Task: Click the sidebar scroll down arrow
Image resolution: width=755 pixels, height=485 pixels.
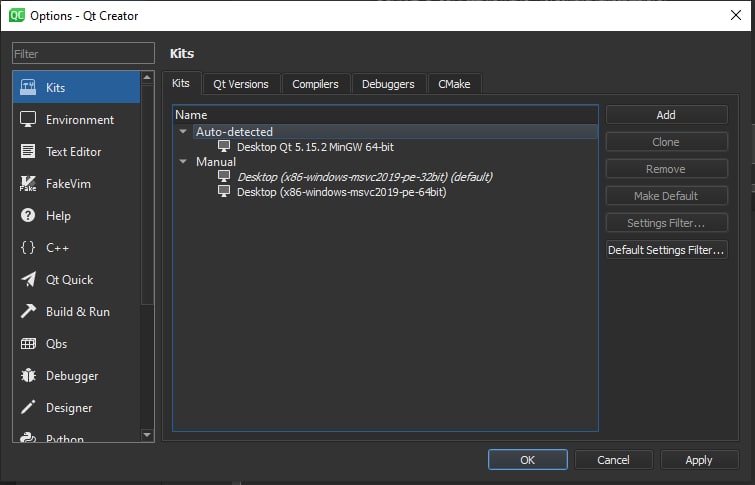Action: tap(147, 435)
